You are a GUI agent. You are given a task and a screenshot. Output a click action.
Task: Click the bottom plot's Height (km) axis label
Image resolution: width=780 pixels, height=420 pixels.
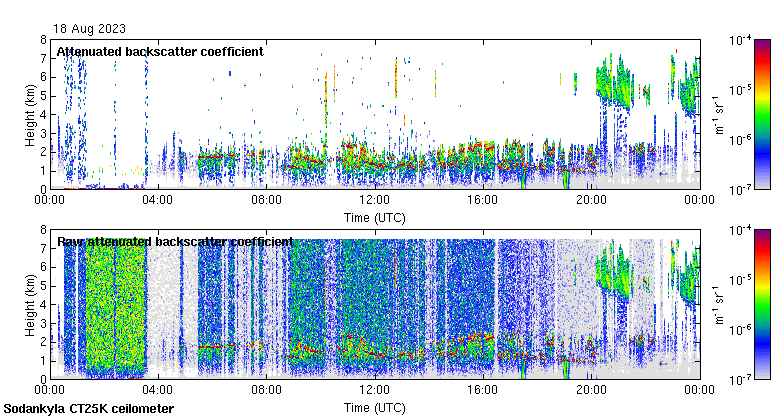coord(30,305)
